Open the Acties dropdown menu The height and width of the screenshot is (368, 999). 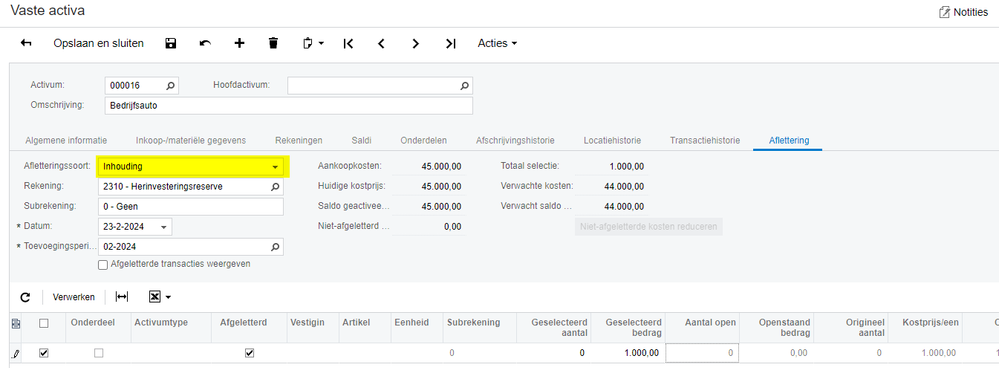(x=498, y=43)
